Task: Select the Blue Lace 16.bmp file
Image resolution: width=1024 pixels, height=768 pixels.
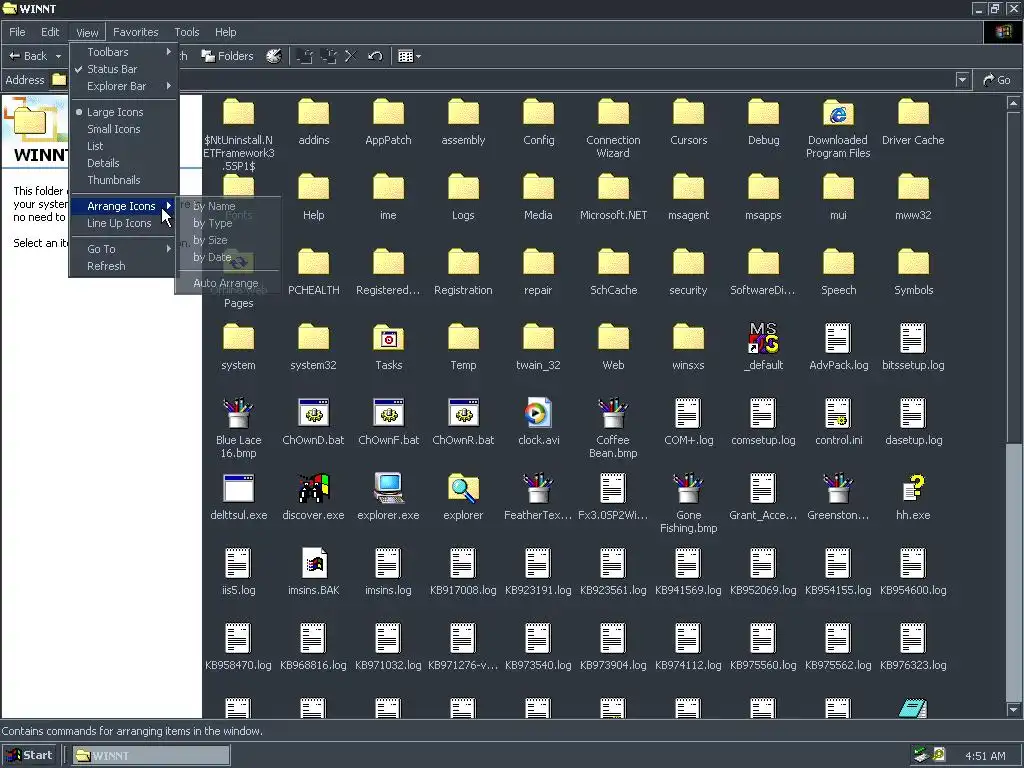Action: (238, 413)
